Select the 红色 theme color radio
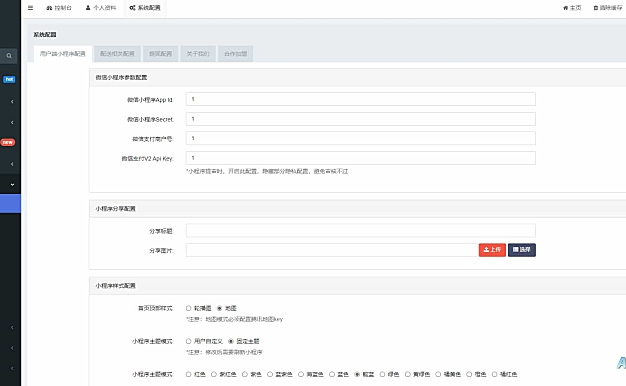The width and height of the screenshot is (626, 386). (188, 374)
